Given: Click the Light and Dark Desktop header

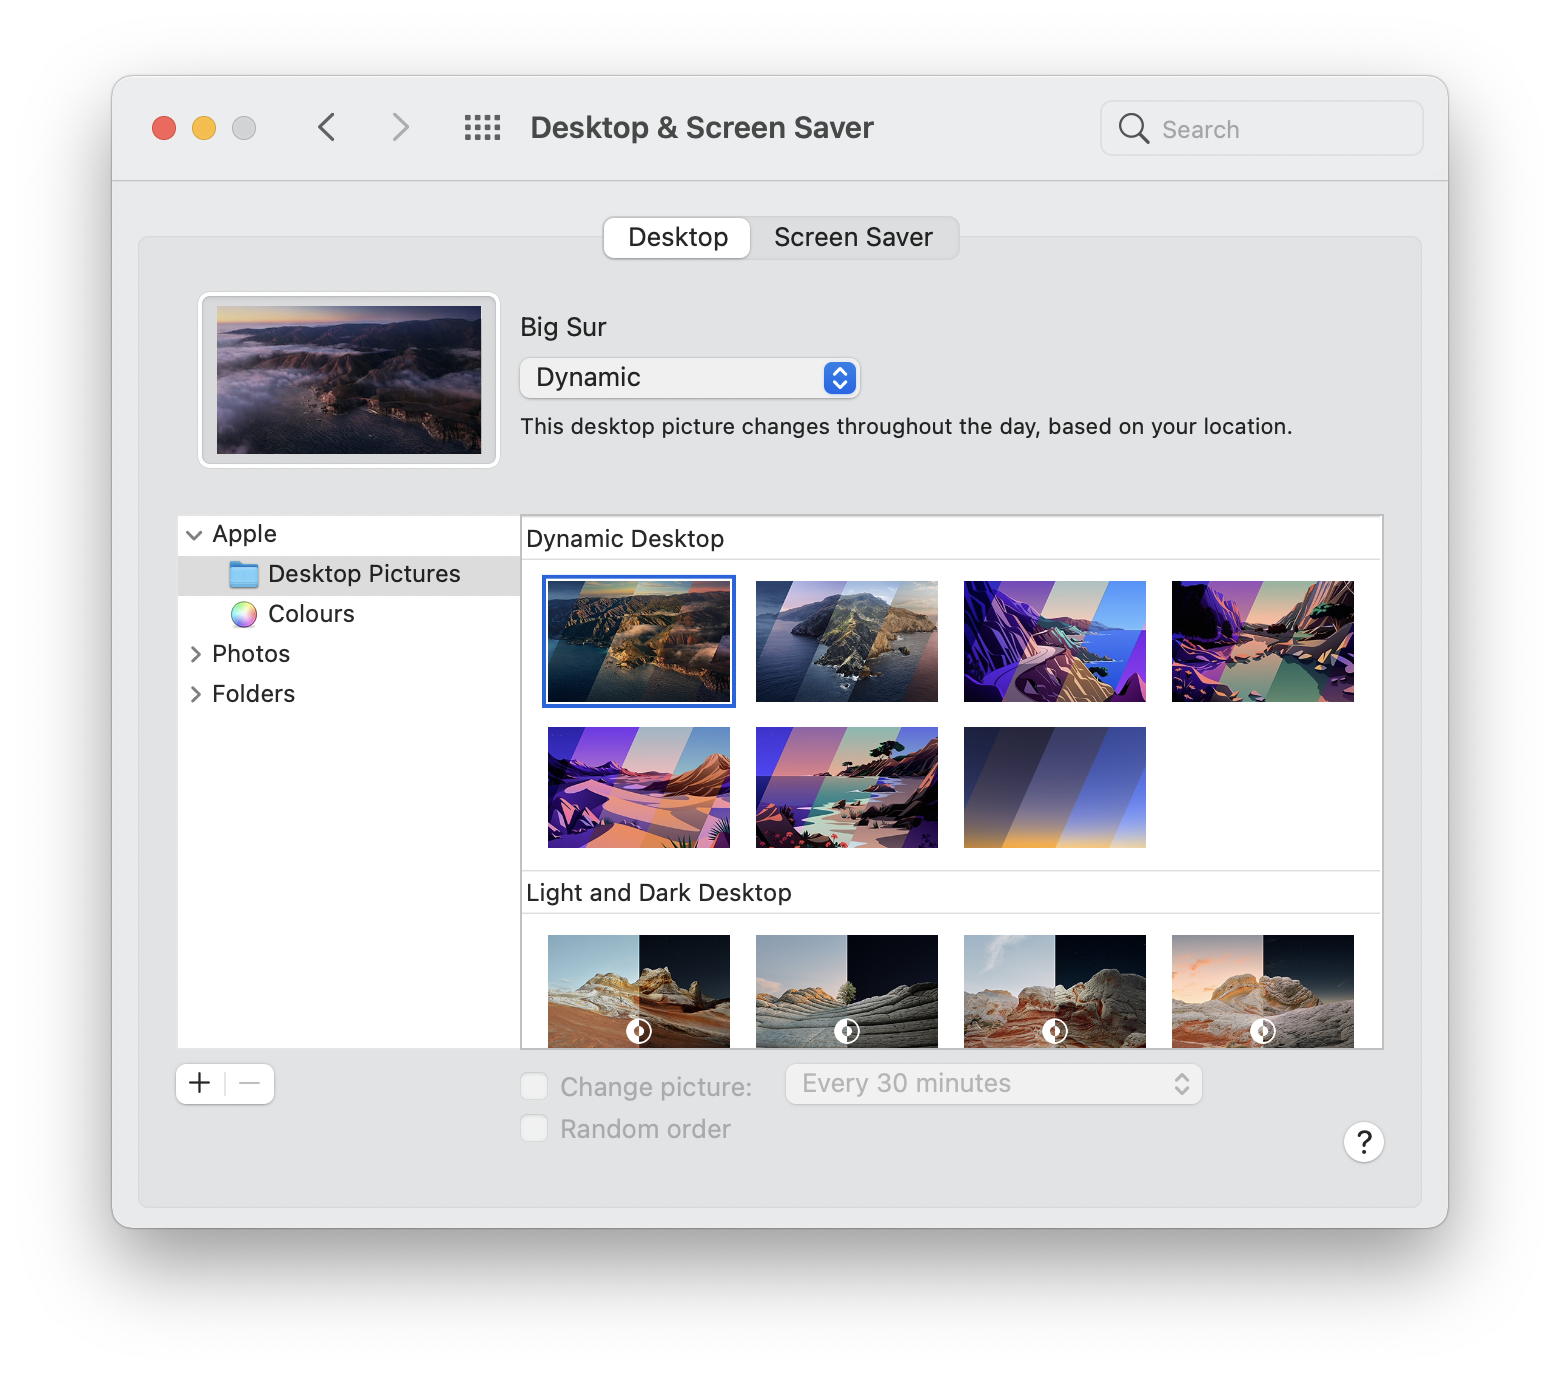Looking at the screenshot, I should click(x=659, y=893).
